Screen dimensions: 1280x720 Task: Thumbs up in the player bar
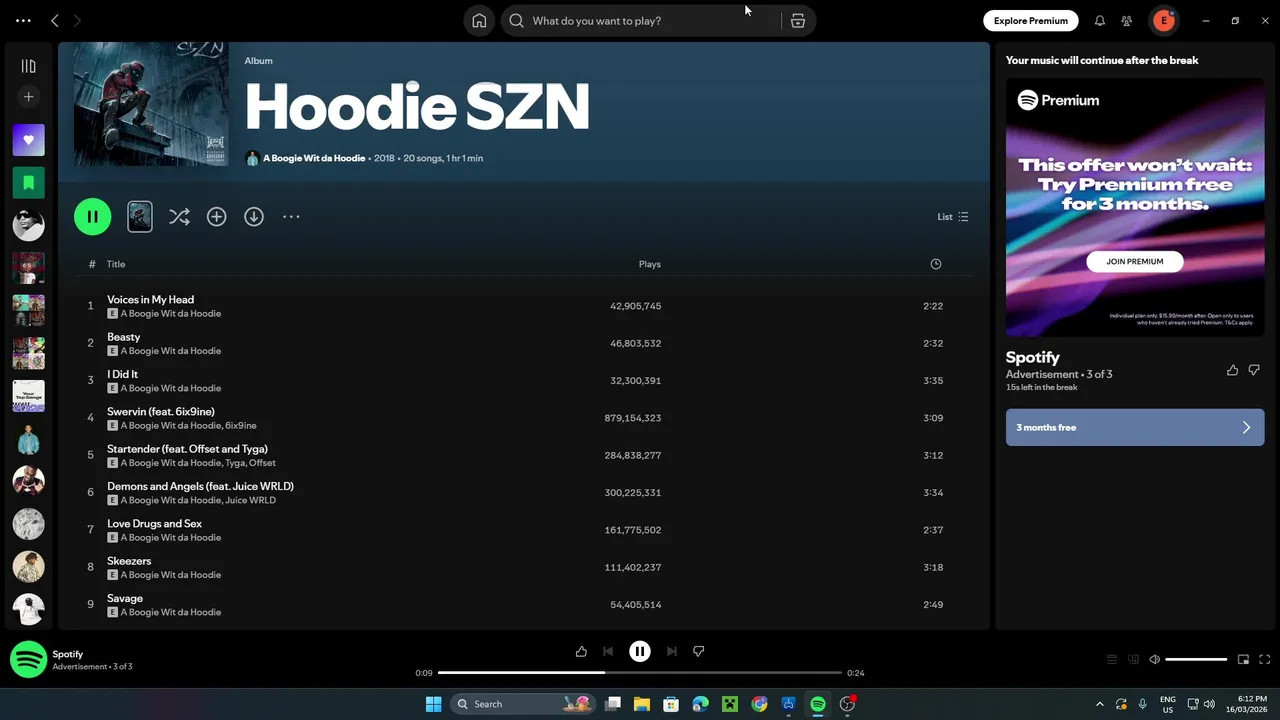(581, 652)
